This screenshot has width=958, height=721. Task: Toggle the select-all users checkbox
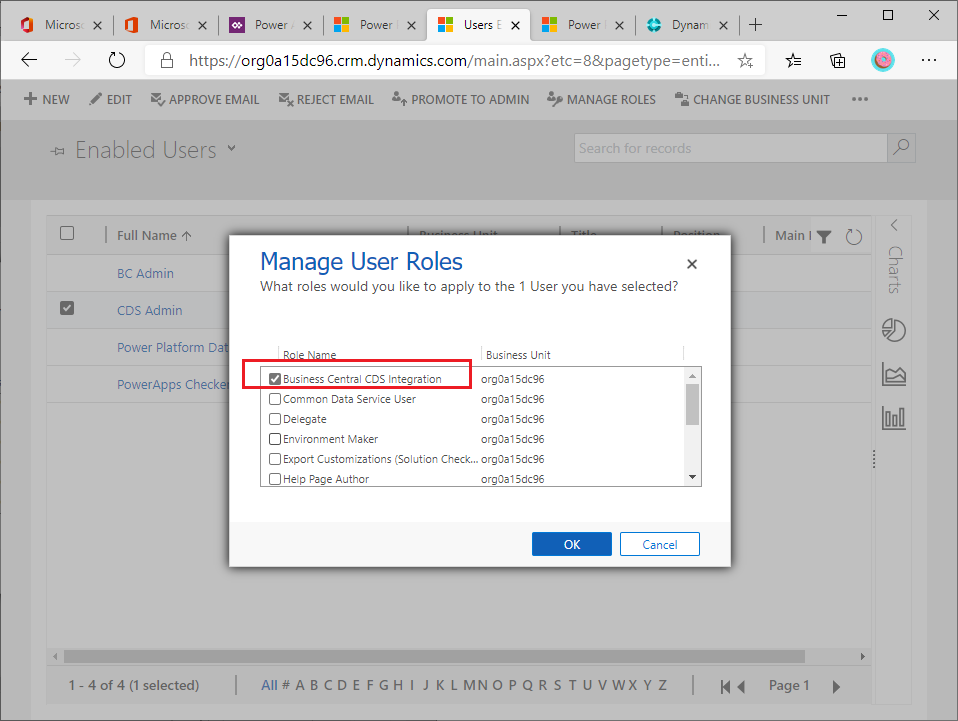pyautogui.click(x=67, y=233)
